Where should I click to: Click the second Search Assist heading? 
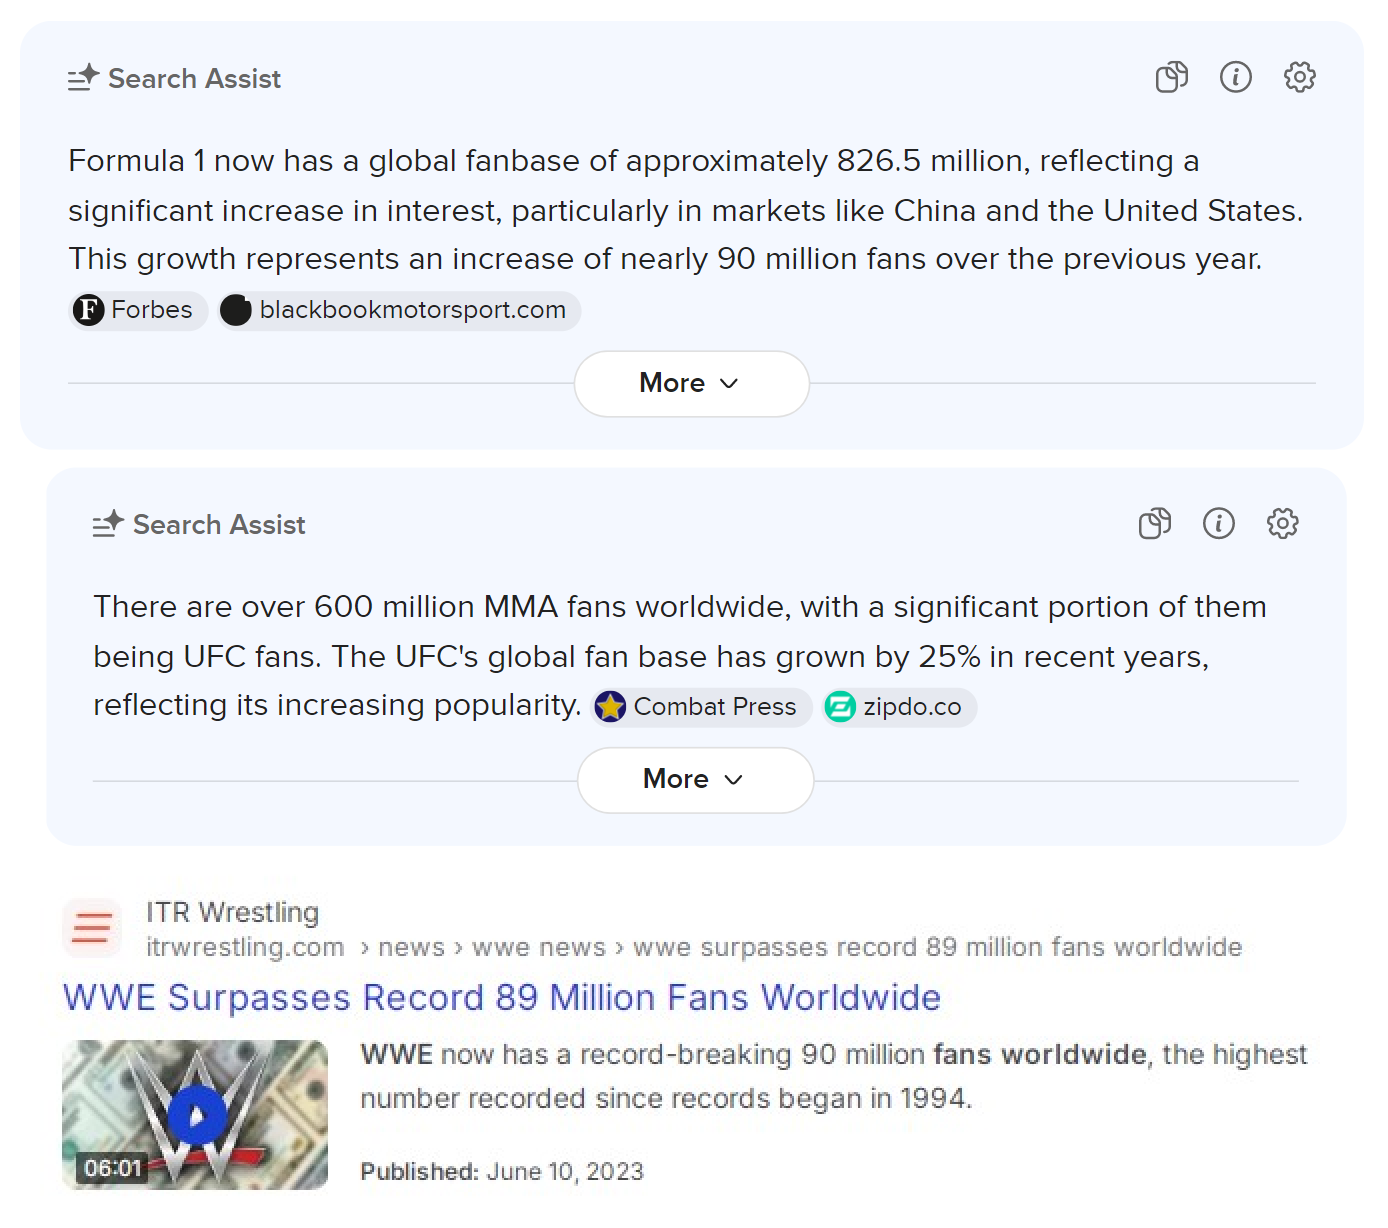tap(219, 525)
